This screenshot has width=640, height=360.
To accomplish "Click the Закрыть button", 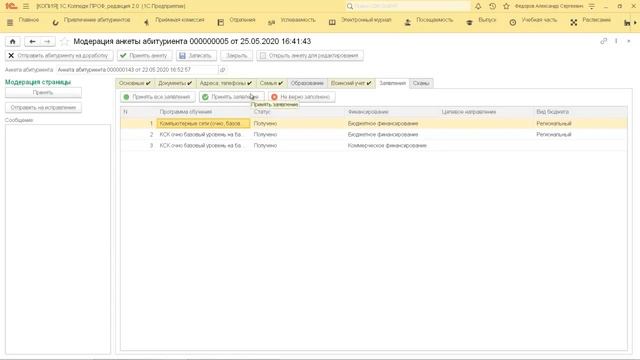I will [236, 56].
